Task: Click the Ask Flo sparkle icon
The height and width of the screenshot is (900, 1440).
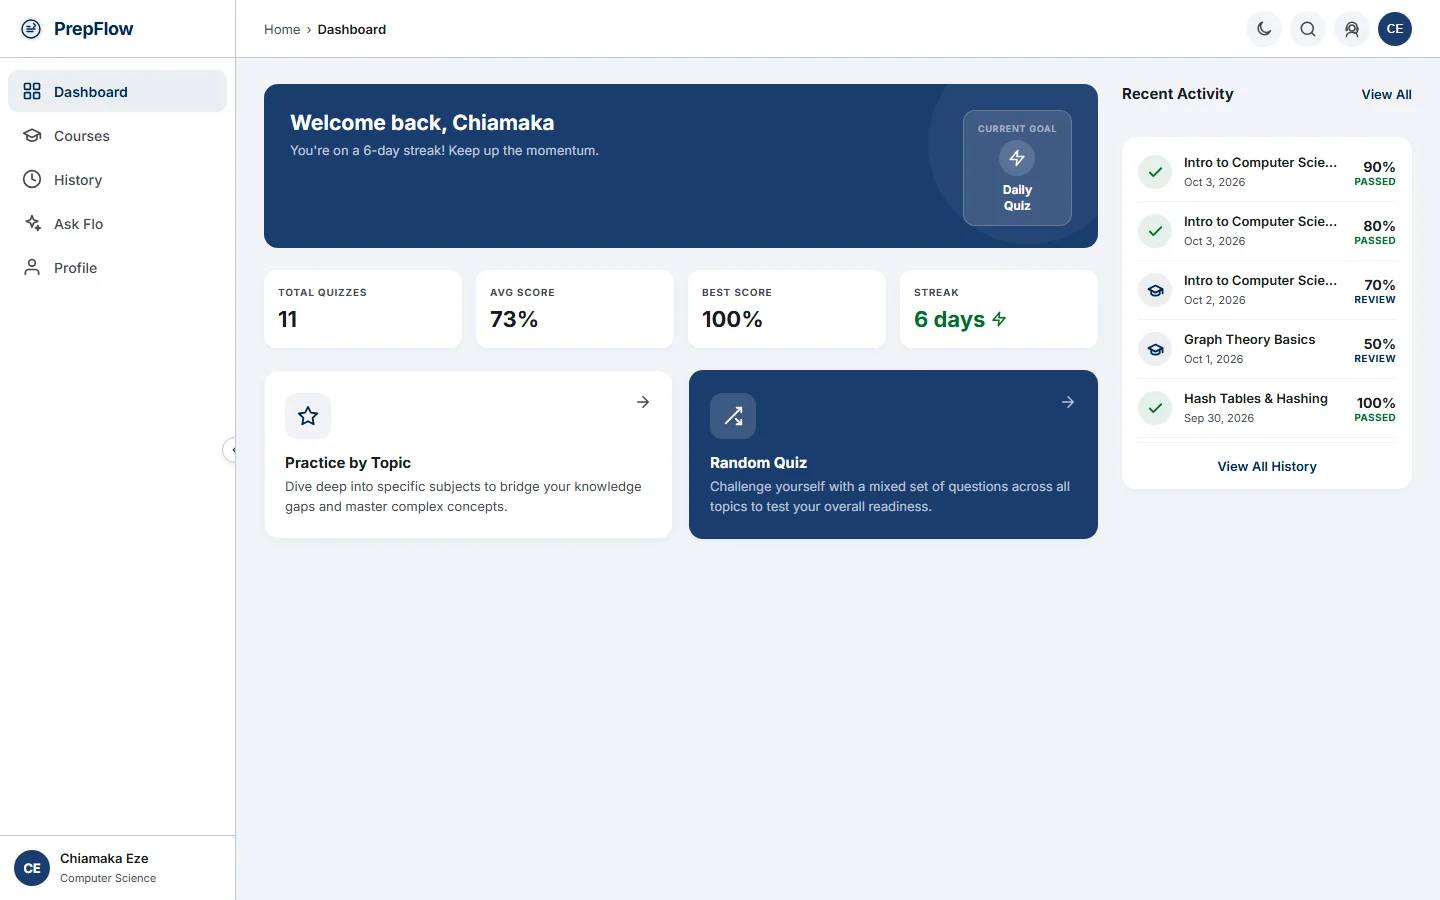Action: point(32,224)
